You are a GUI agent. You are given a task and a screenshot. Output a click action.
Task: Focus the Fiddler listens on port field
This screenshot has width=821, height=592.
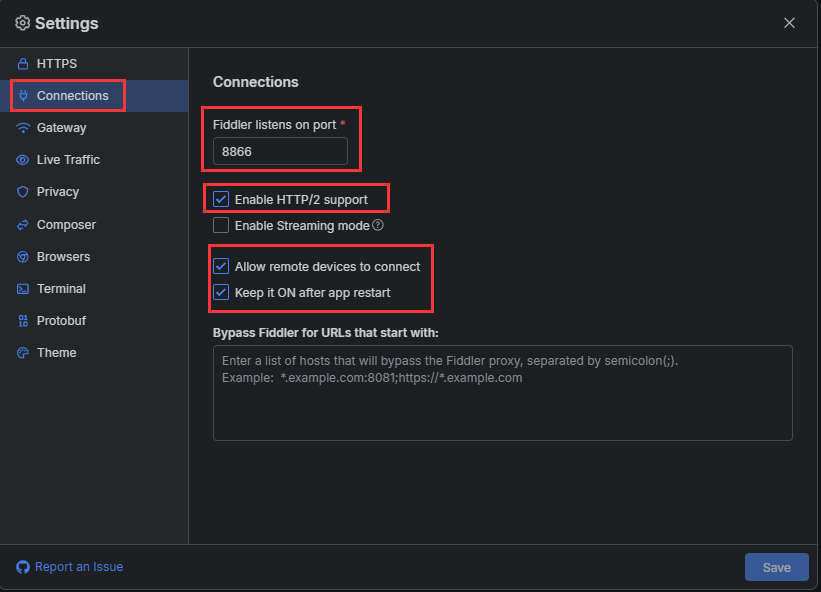pyautogui.click(x=280, y=151)
